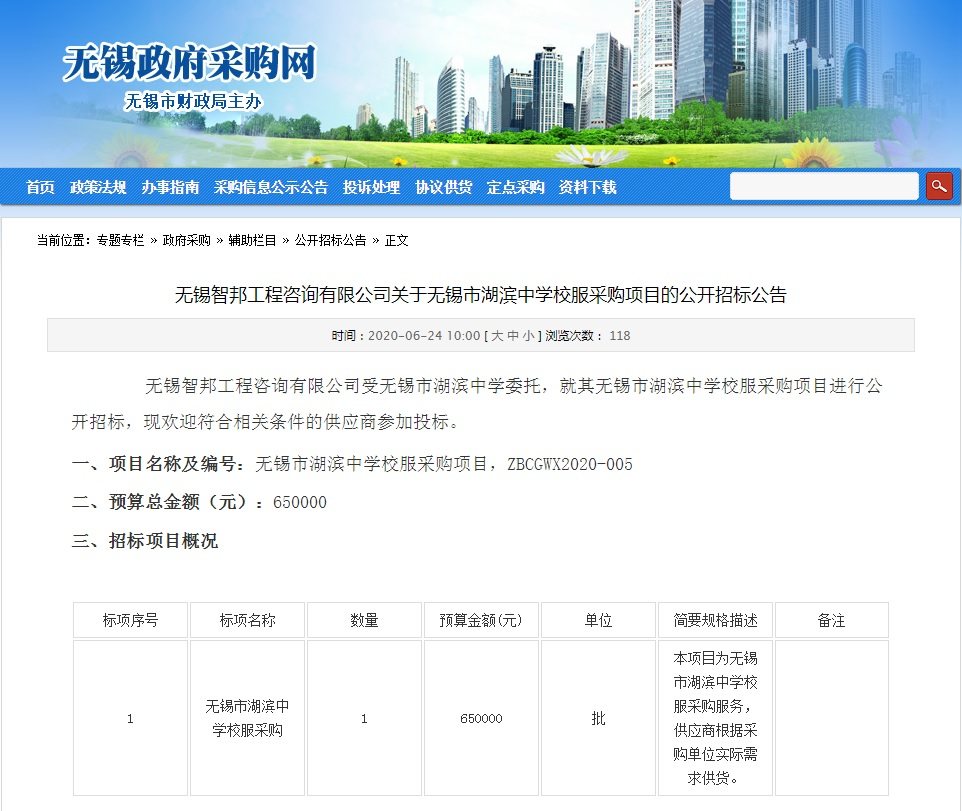Open the 首页 navigation item
The width and height of the screenshot is (962, 811).
(41, 187)
